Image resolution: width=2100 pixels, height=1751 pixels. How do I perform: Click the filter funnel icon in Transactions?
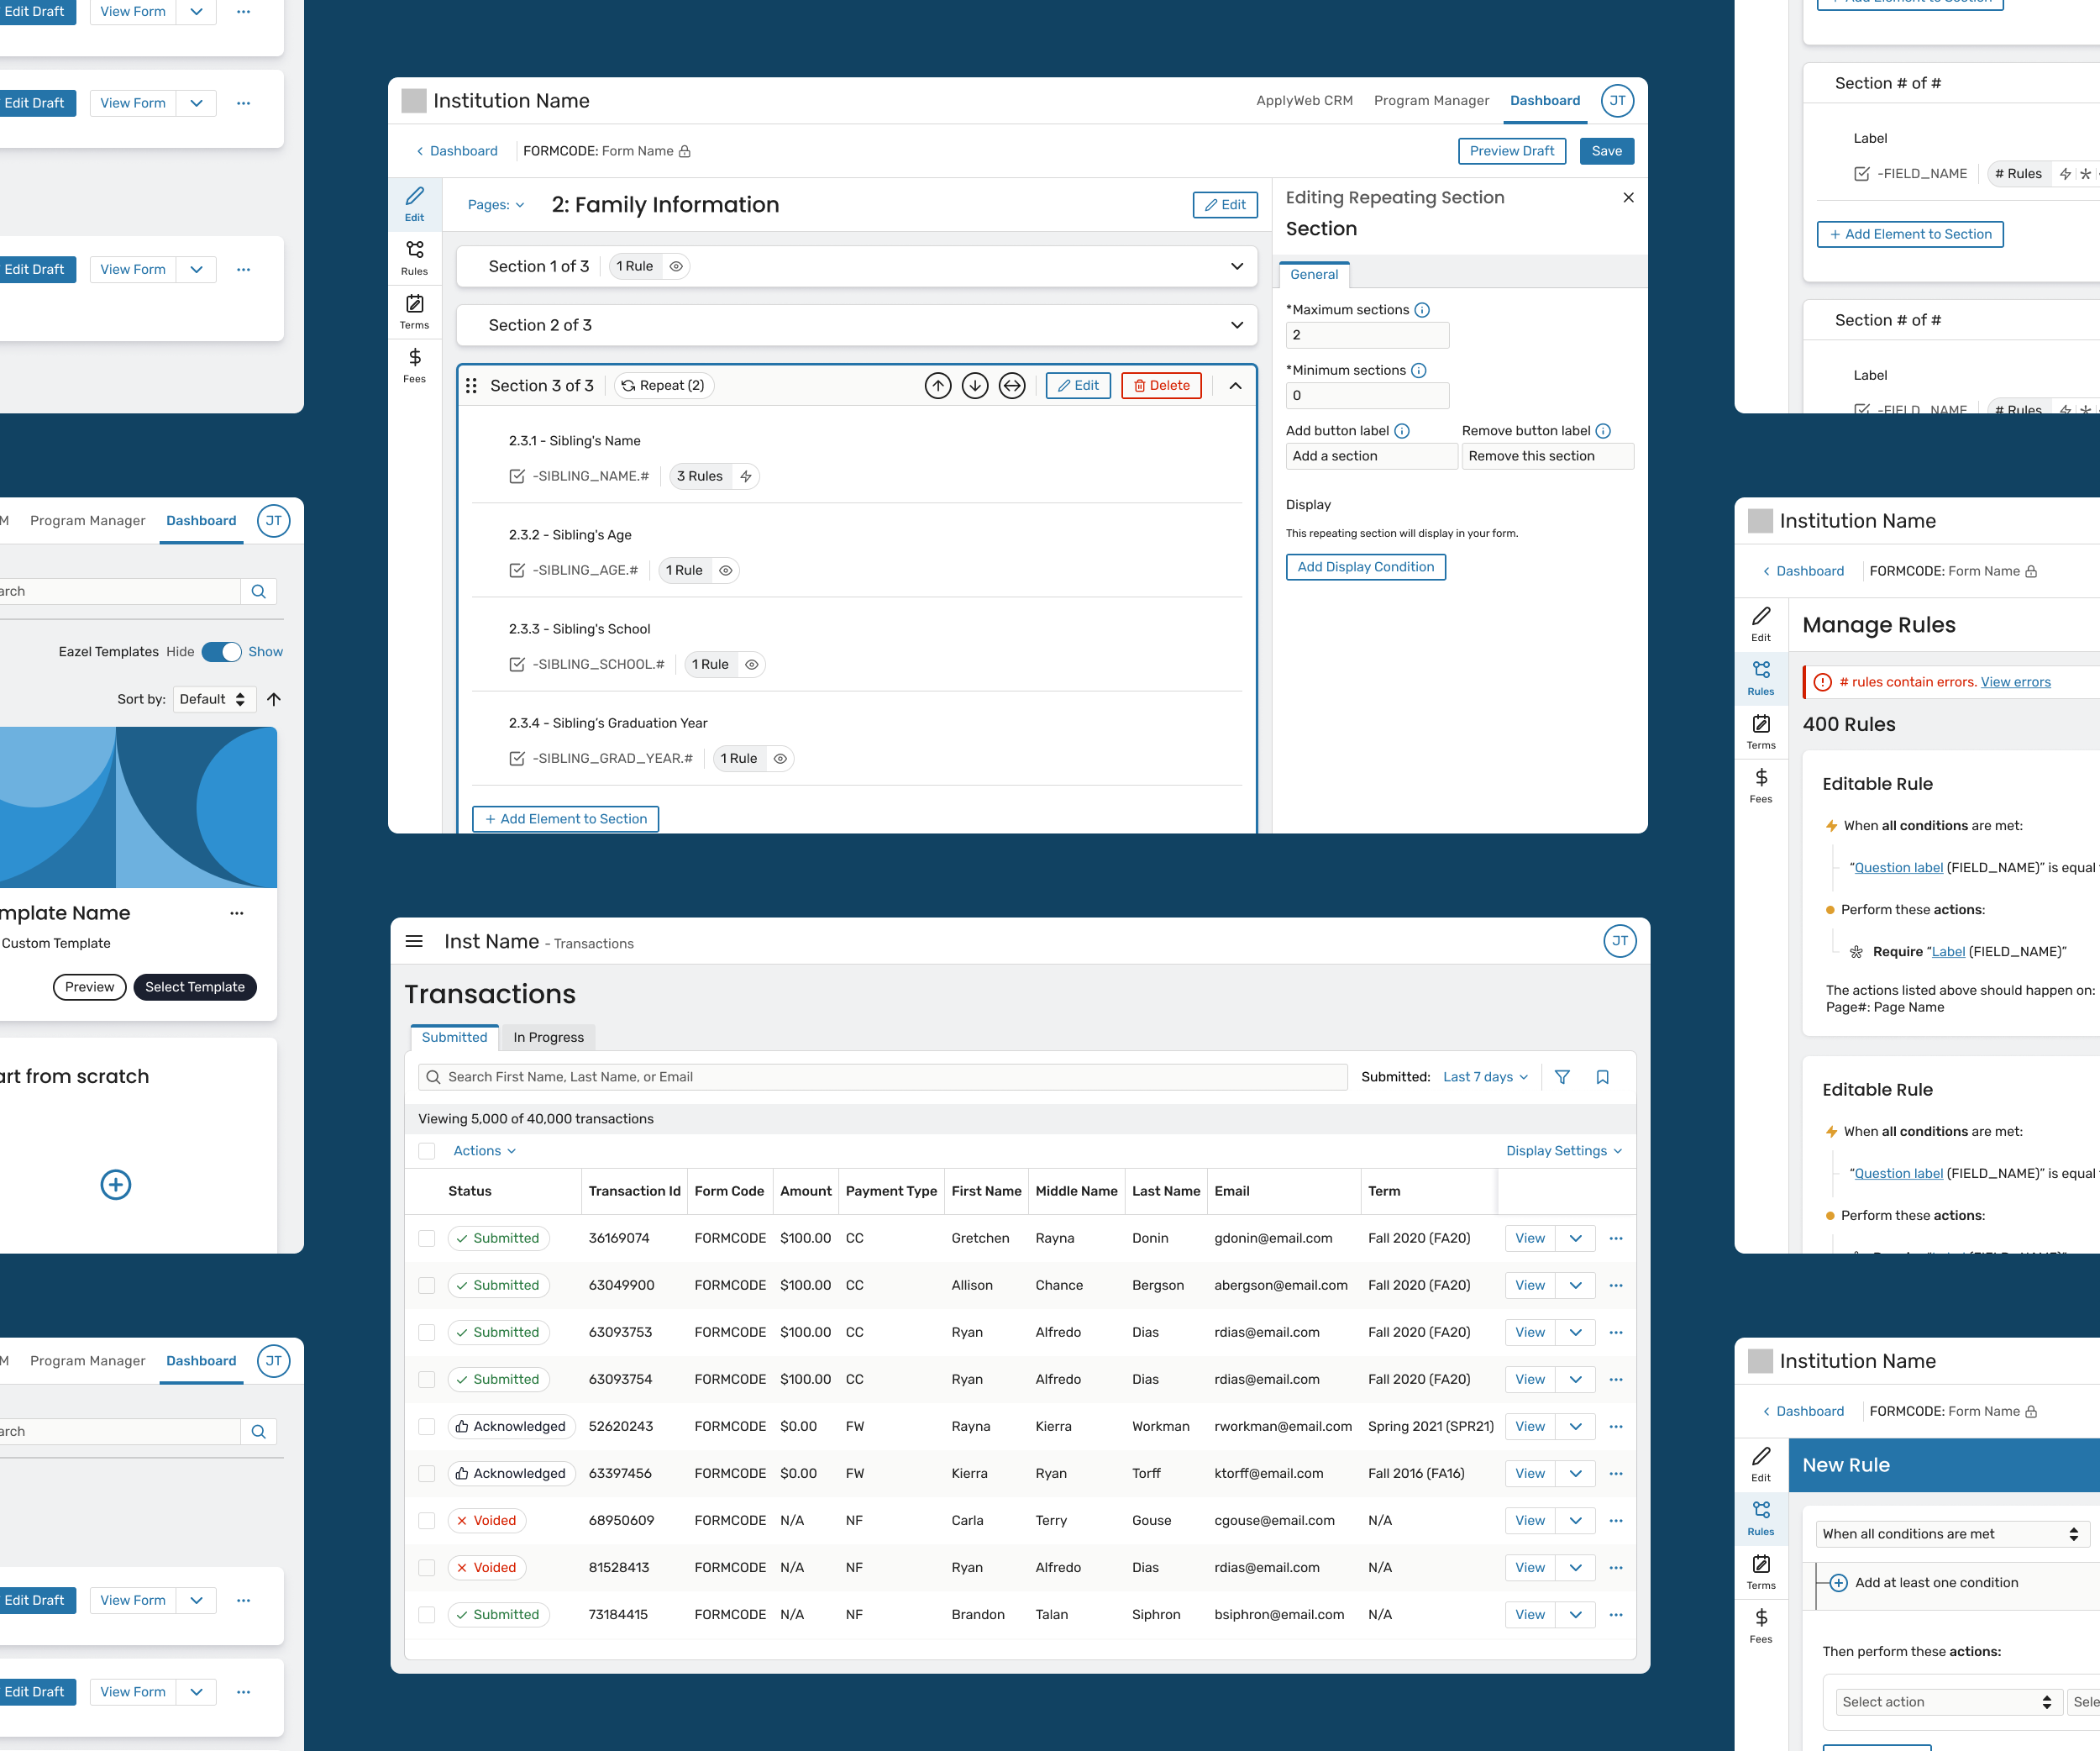point(1562,1077)
